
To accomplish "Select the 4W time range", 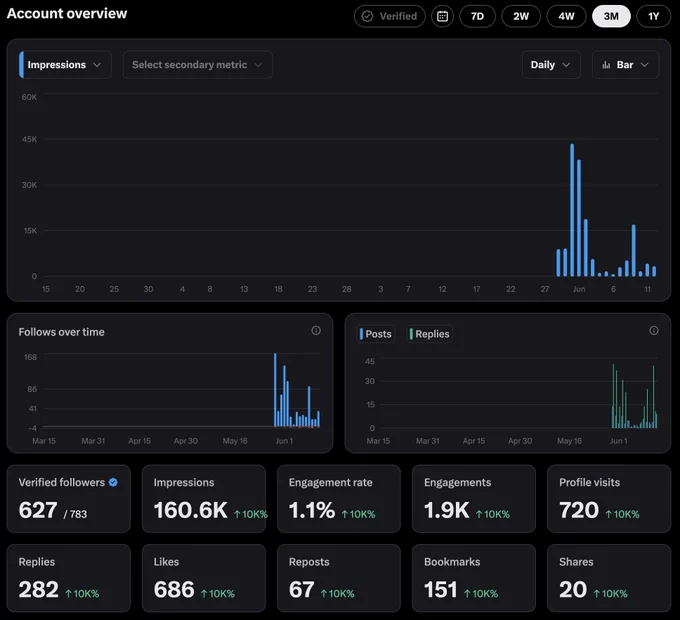I will coord(566,16).
